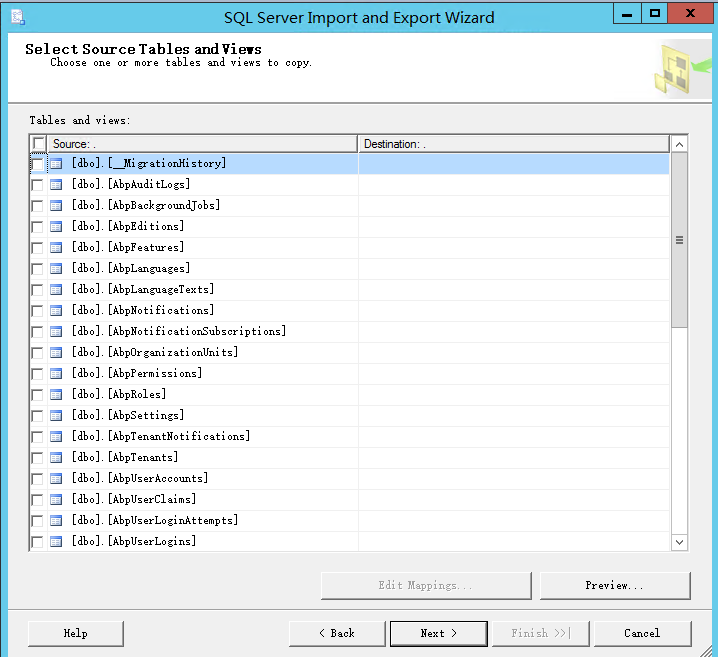The width and height of the screenshot is (718, 657).
Task: Close the wizard window
Action: pos(690,14)
